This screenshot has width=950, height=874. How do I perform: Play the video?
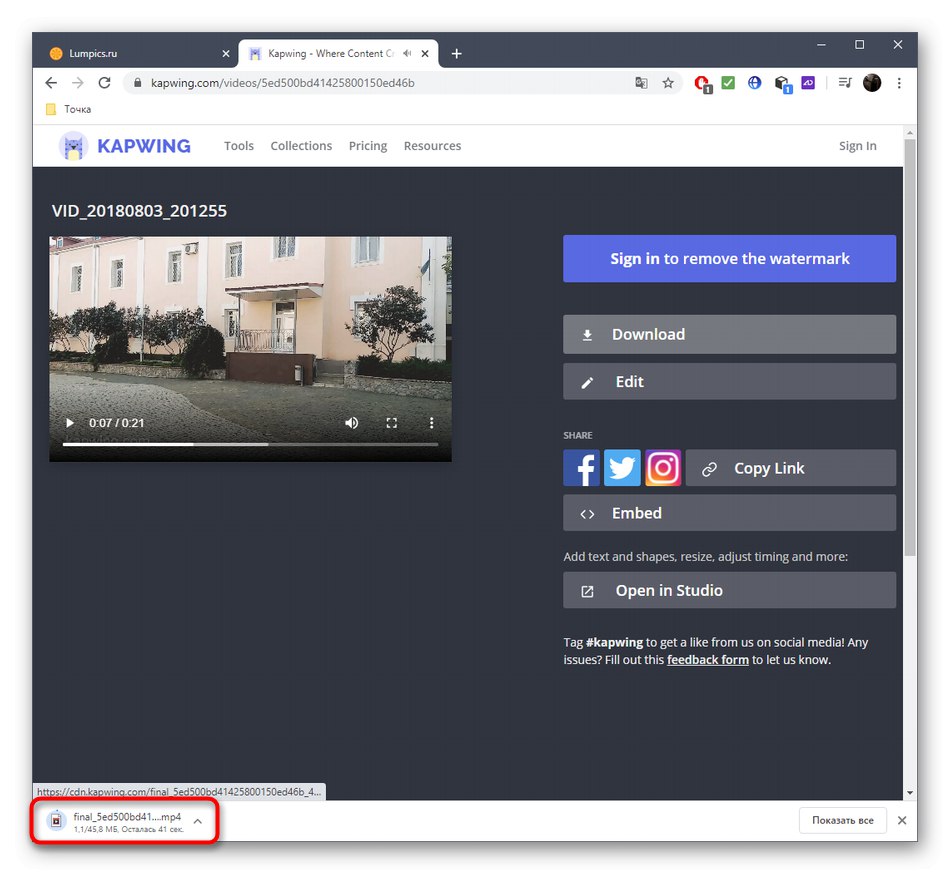pyautogui.click(x=70, y=423)
